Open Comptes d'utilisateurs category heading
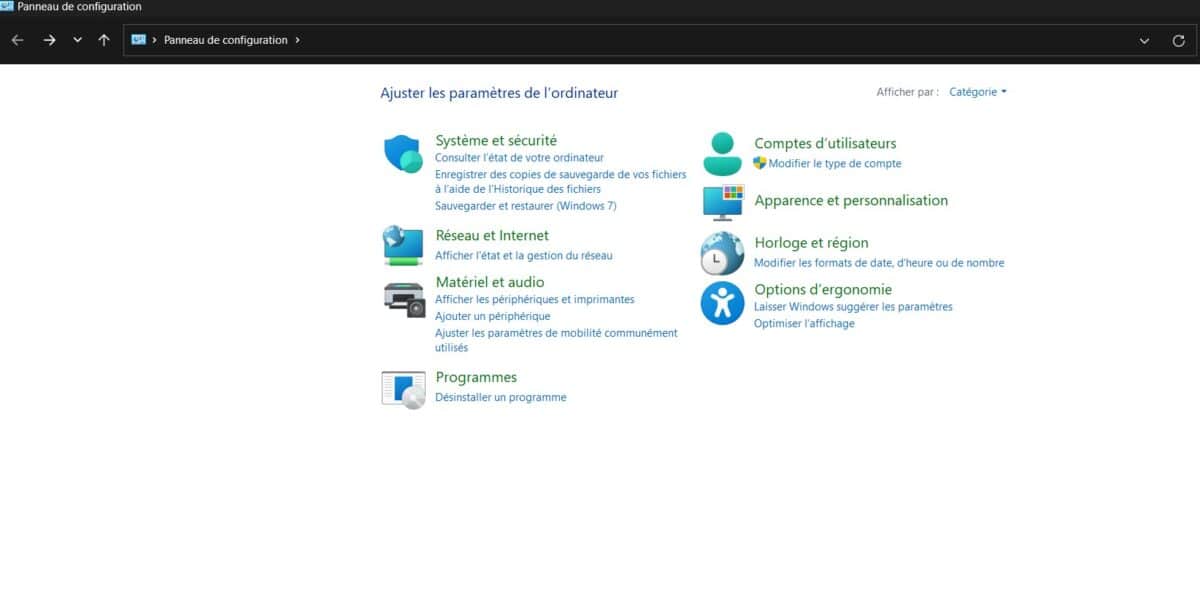 825,144
